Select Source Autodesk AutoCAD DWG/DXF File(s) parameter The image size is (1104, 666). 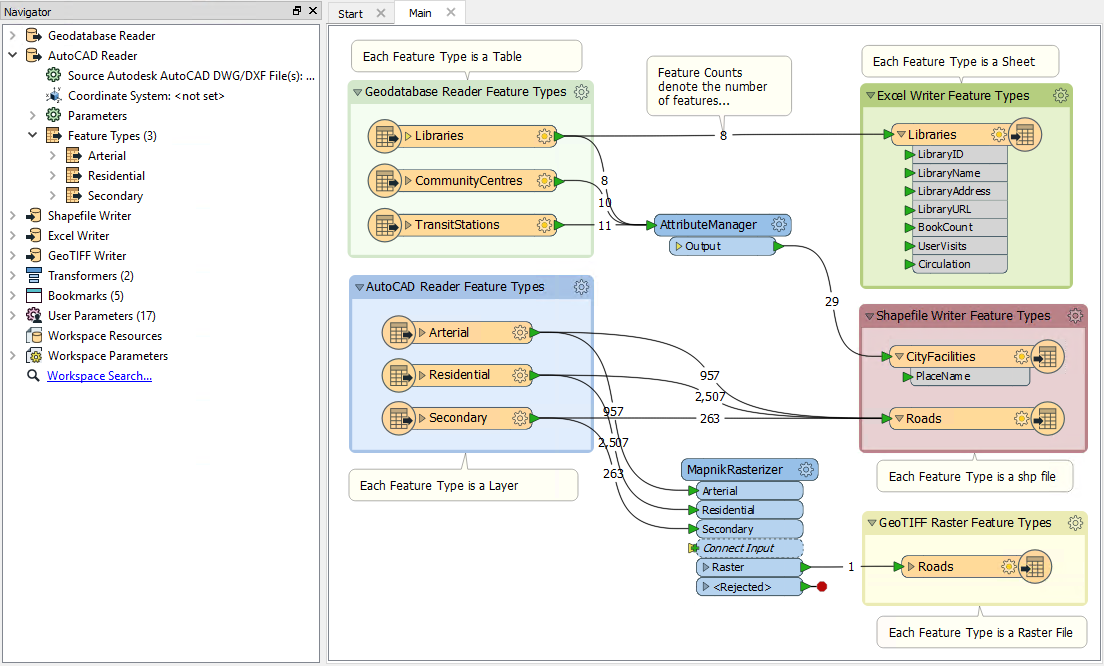(x=191, y=75)
